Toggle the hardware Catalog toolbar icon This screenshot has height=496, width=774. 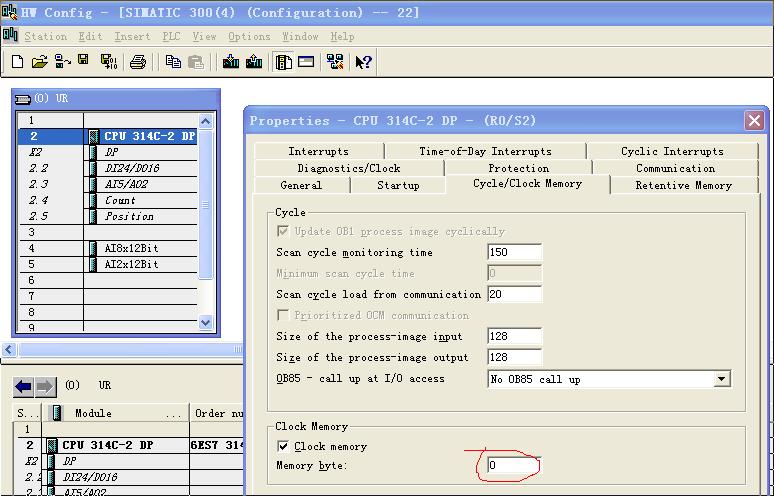(283, 62)
